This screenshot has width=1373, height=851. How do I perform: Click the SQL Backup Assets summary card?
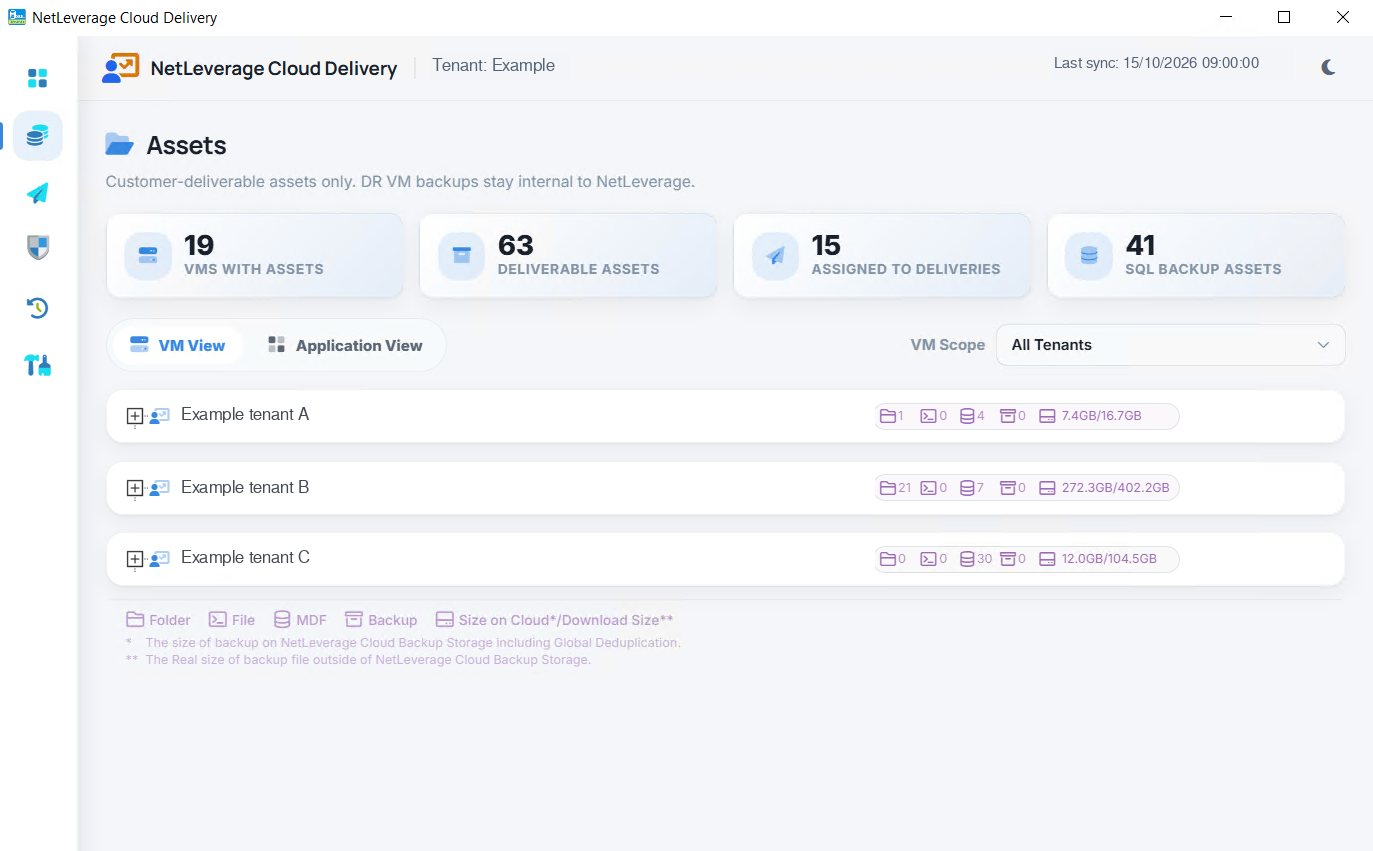[1196, 255]
